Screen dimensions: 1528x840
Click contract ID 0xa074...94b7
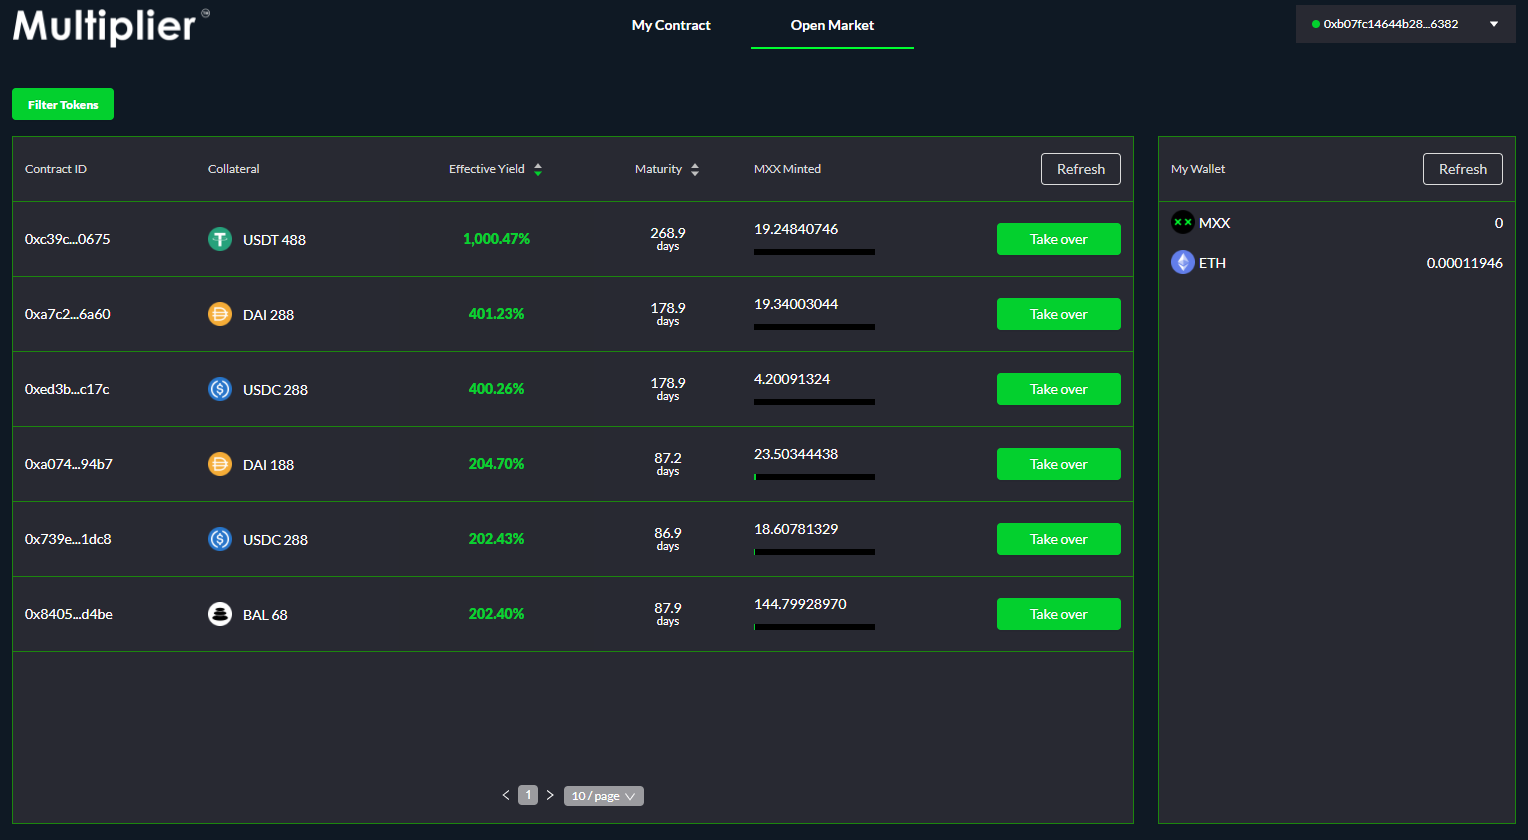69,464
